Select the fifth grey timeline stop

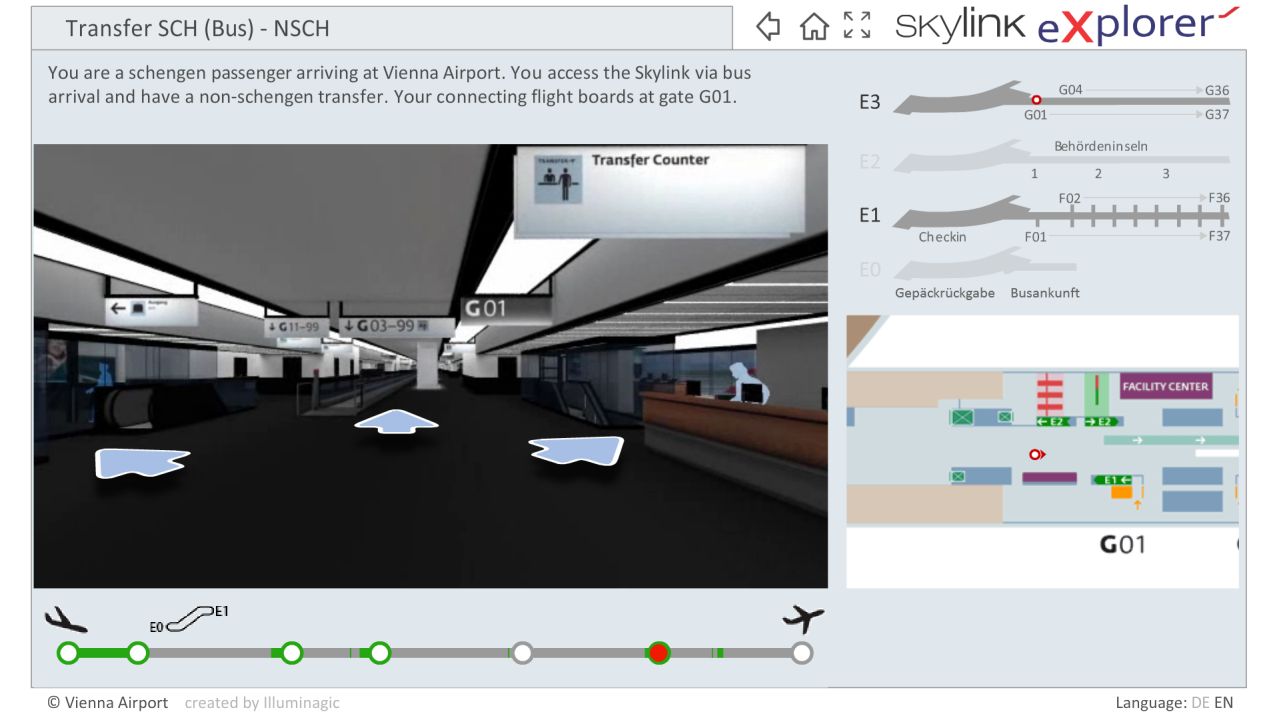coord(521,653)
